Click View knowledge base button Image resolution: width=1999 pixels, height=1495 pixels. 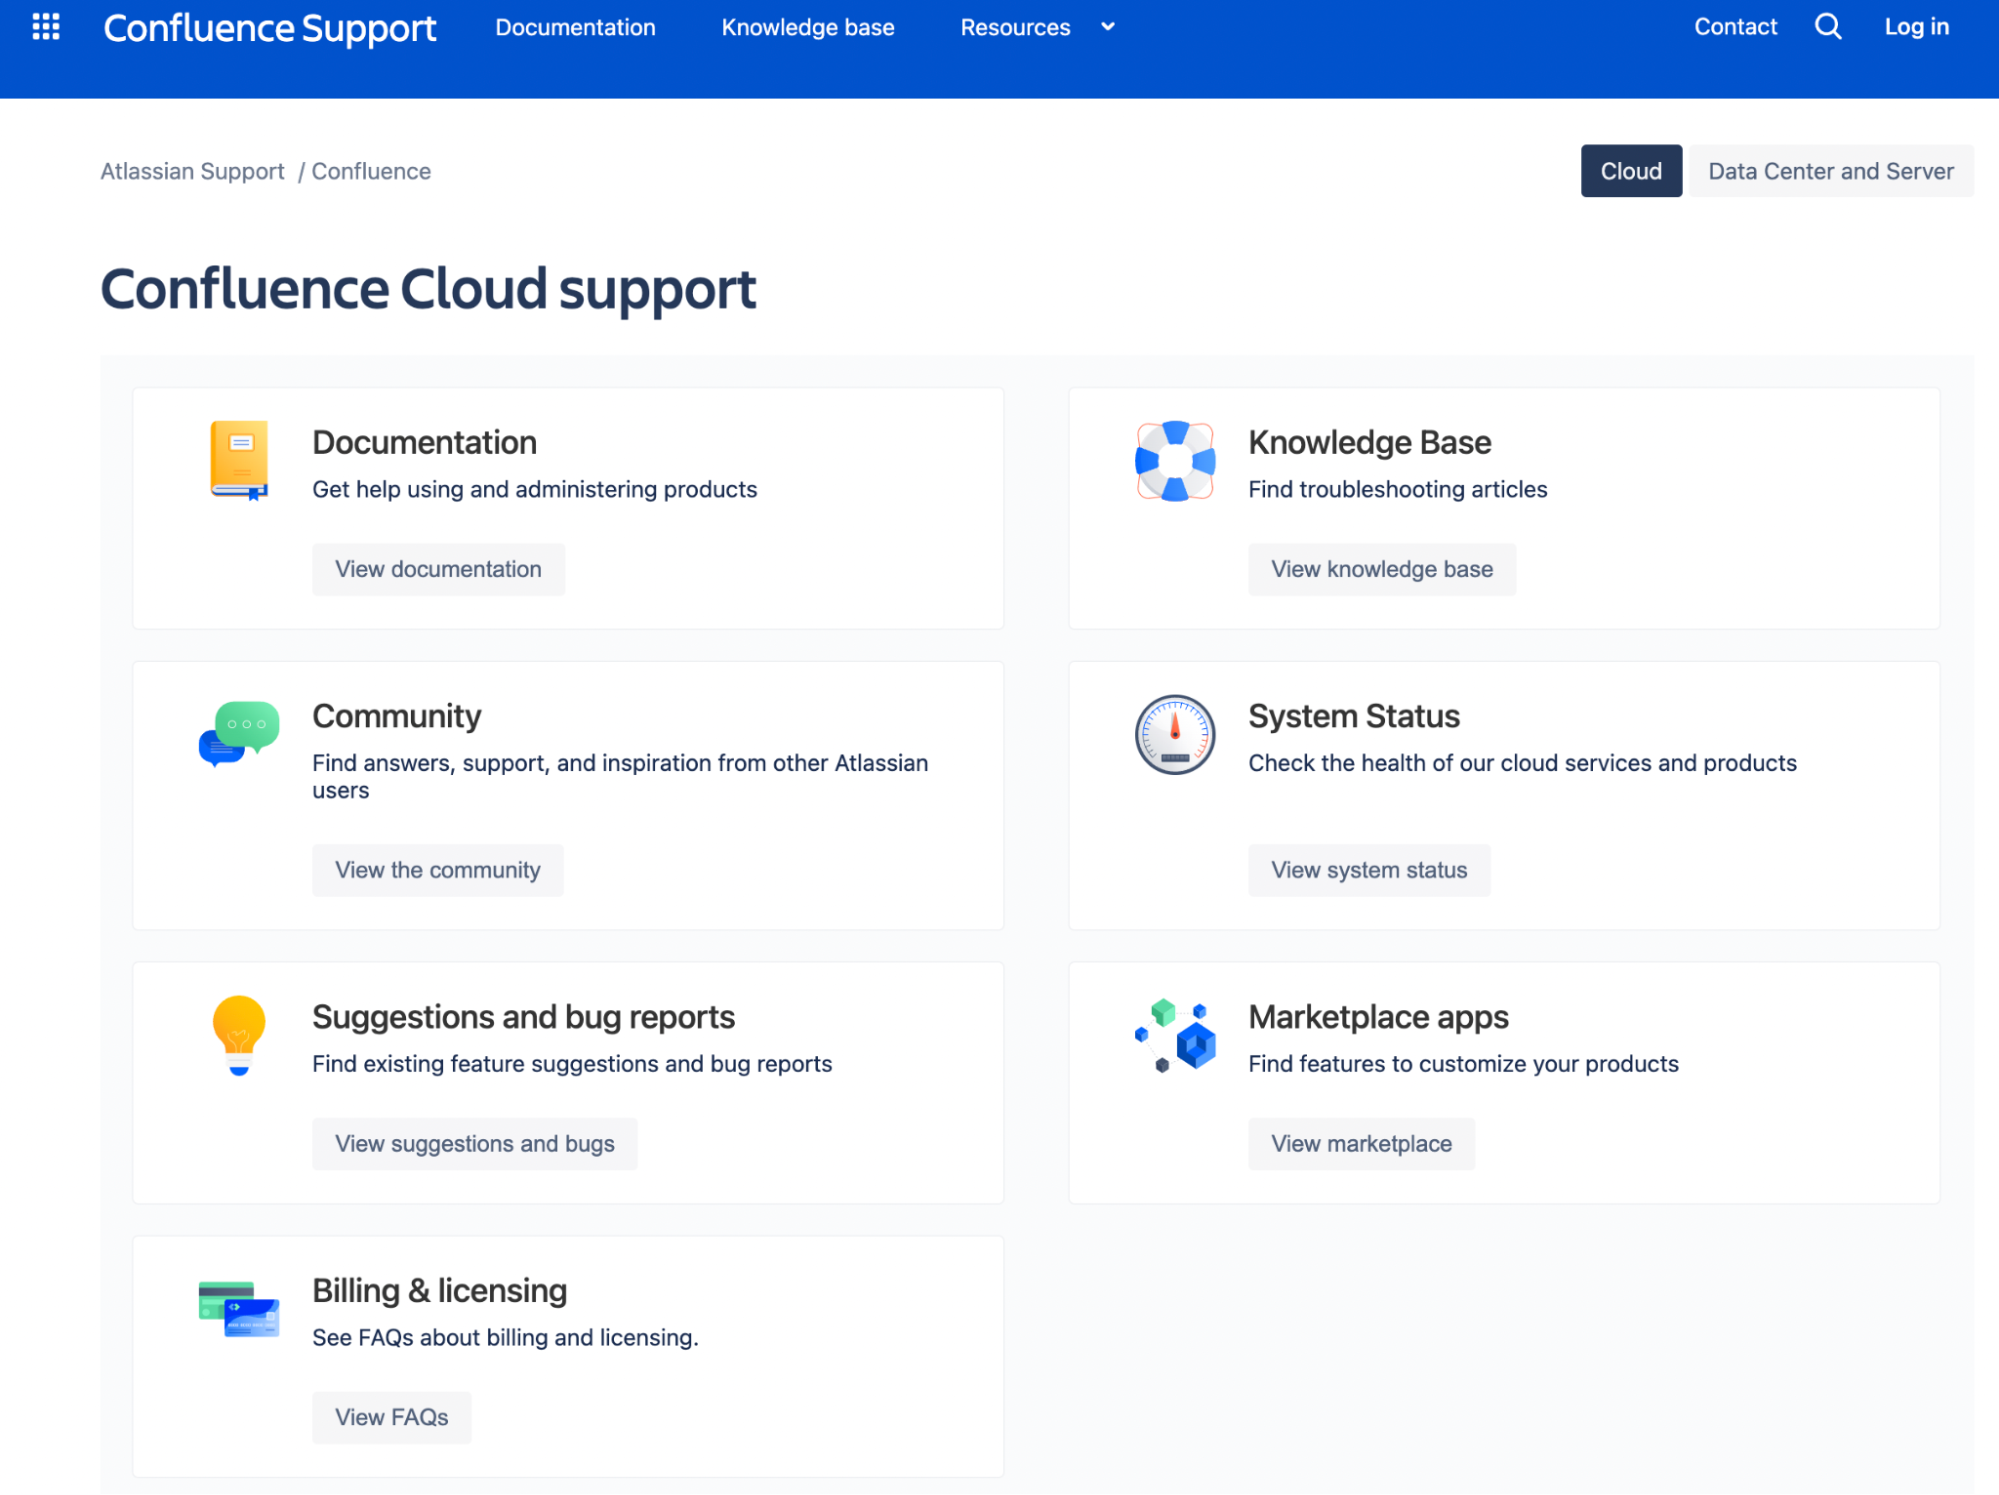[x=1382, y=569]
